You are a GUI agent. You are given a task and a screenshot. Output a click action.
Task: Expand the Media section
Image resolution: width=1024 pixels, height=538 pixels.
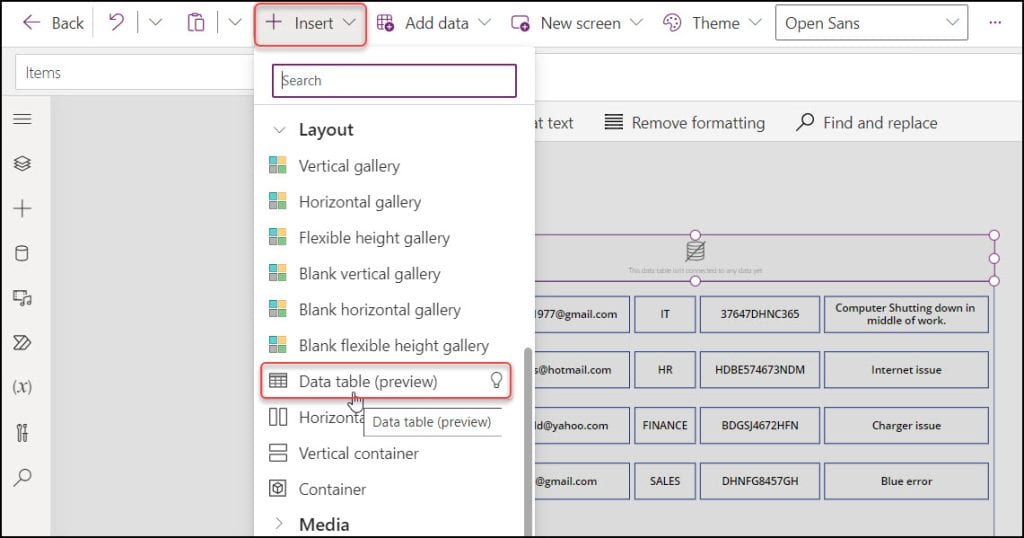pyautogui.click(x=279, y=524)
